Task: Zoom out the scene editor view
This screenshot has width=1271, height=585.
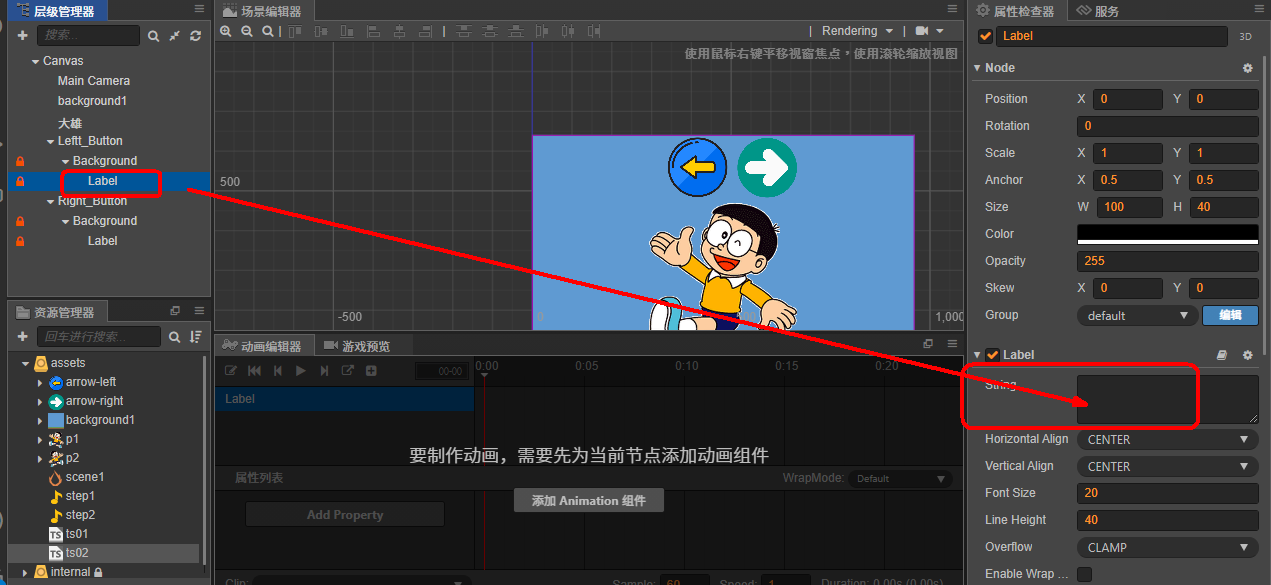Action: pyautogui.click(x=247, y=31)
